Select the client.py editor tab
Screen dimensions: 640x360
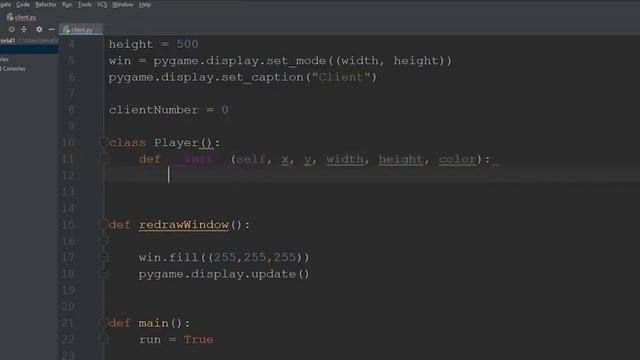(x=80, y=29)
